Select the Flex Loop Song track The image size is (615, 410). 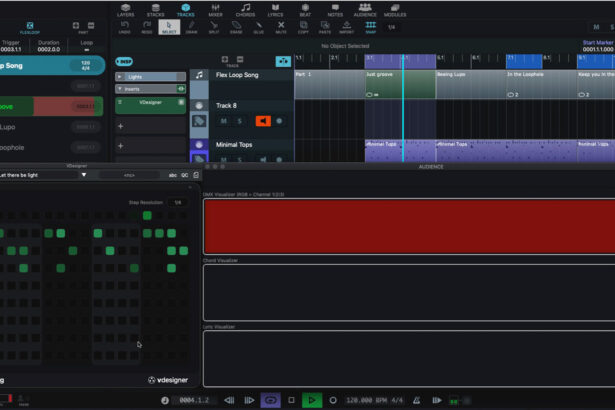click(x=237, y=75)
